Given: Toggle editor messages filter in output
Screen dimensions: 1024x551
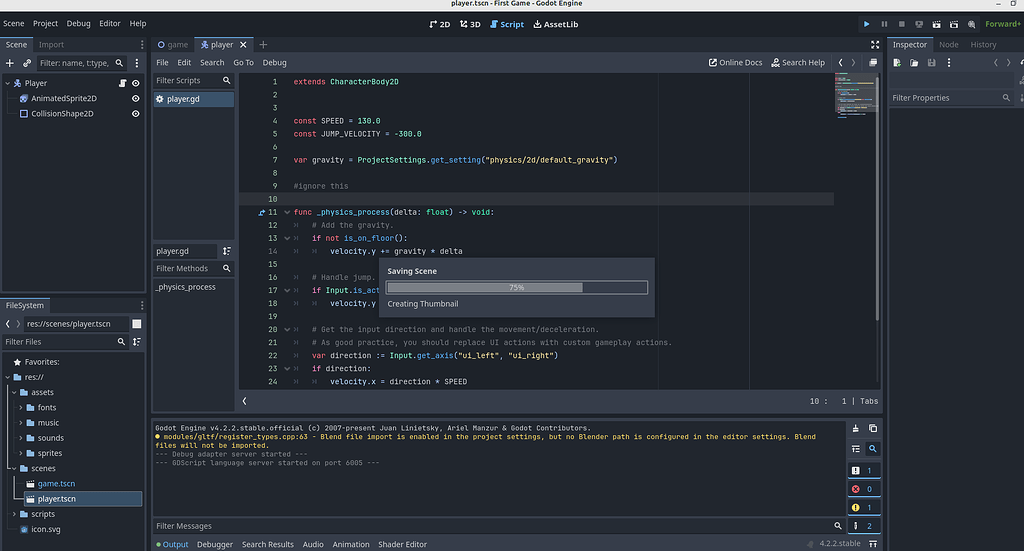Looking at the screenshot, I should click(863, 526).
